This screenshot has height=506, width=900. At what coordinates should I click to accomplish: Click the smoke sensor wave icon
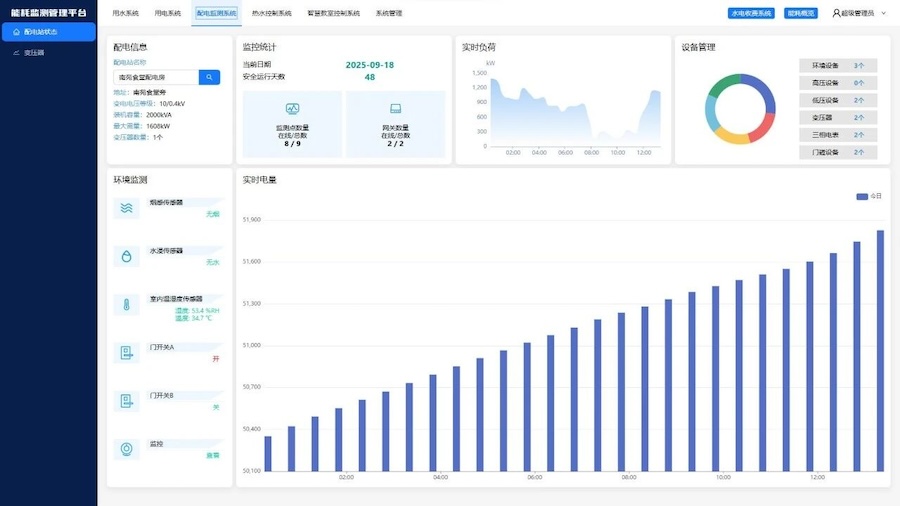(x=127, y=208)
